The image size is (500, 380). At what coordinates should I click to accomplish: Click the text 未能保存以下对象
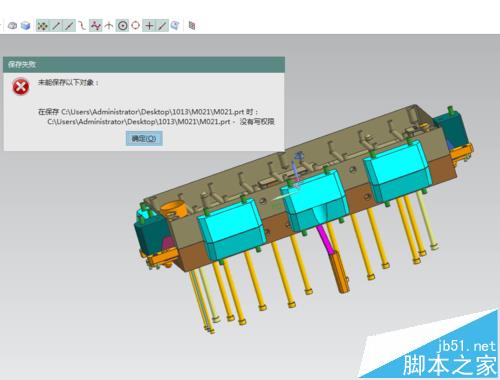(68, 82)
